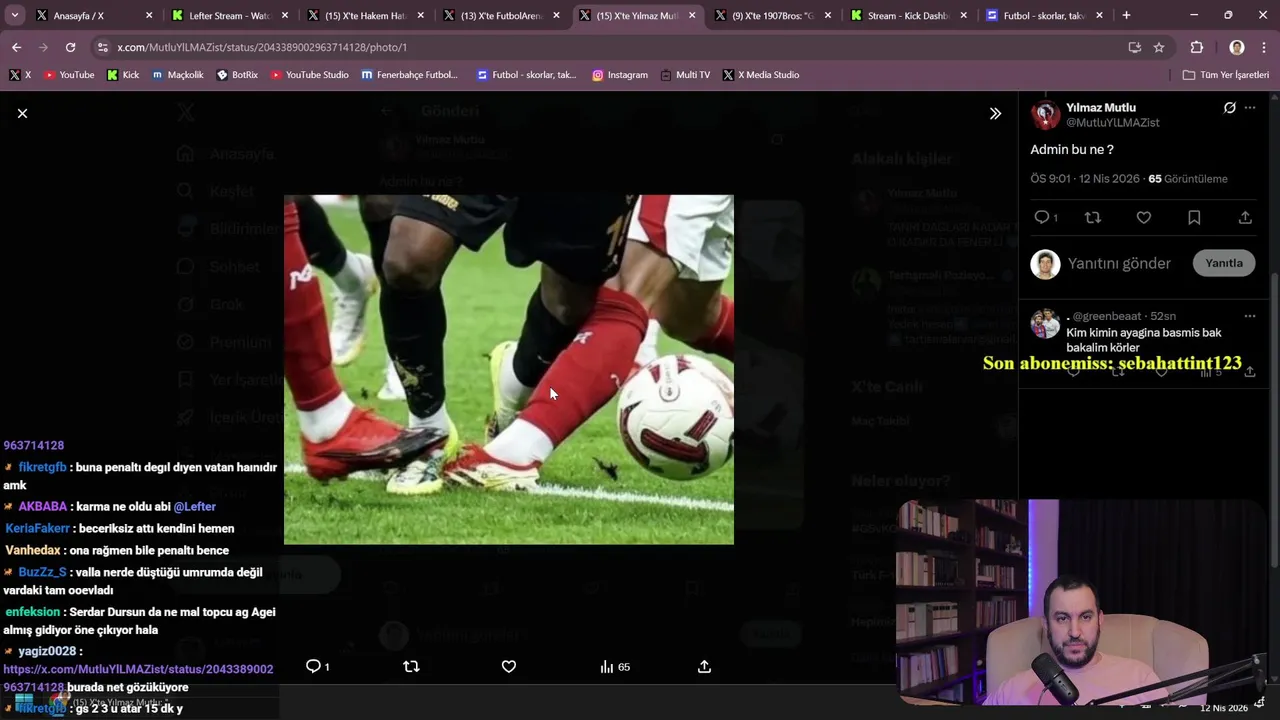Open more options for Yılmaz Mutlu's post
Viewport: 1280px width, 720px height.
tap(1250, 108)
